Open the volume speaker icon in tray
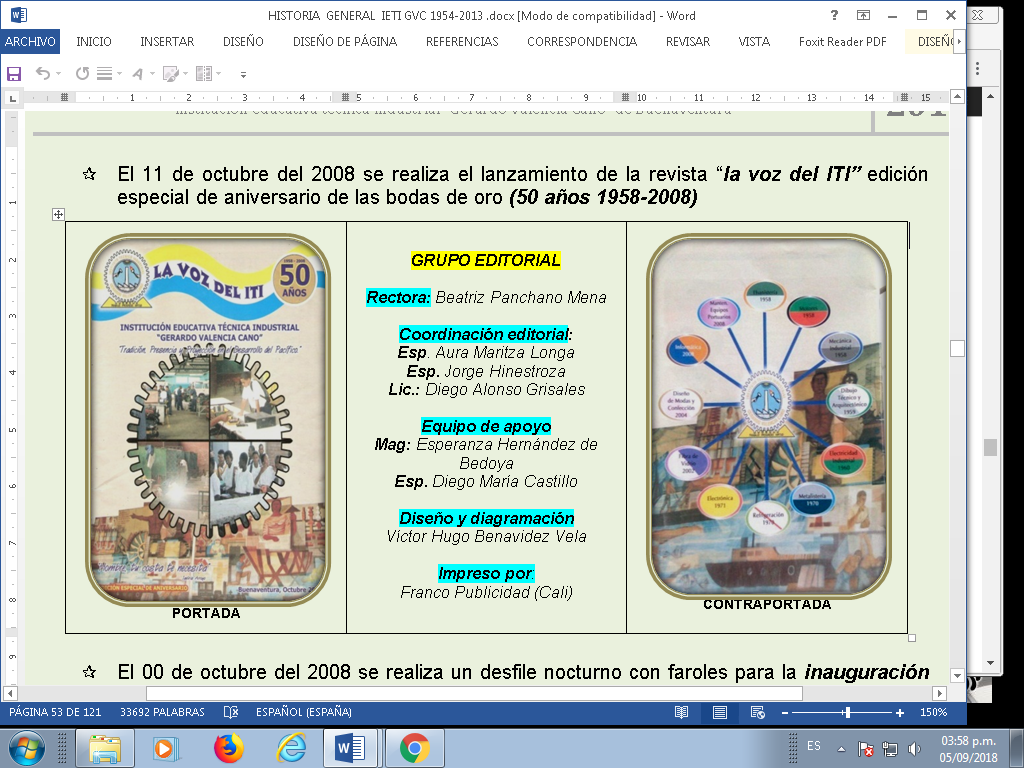Viewport: 1024px width, 768px height. (914, 749)
